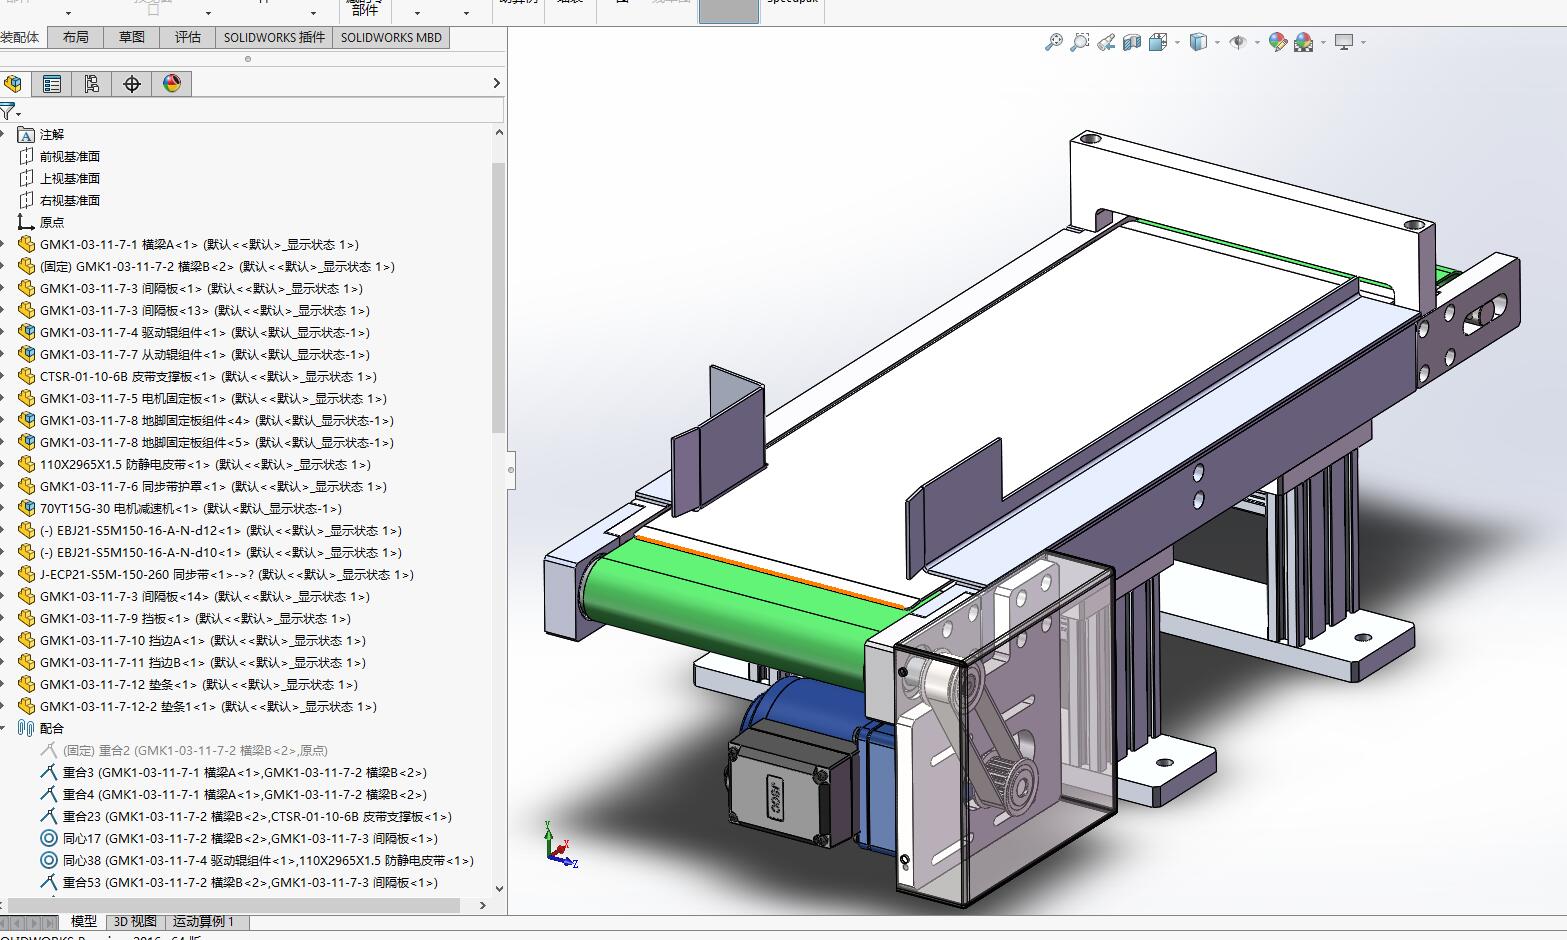Image resolution: width=1567 pixels, height=940 pixels.
Task: Click the Apply Scene icon
Action: [1303, 42]
